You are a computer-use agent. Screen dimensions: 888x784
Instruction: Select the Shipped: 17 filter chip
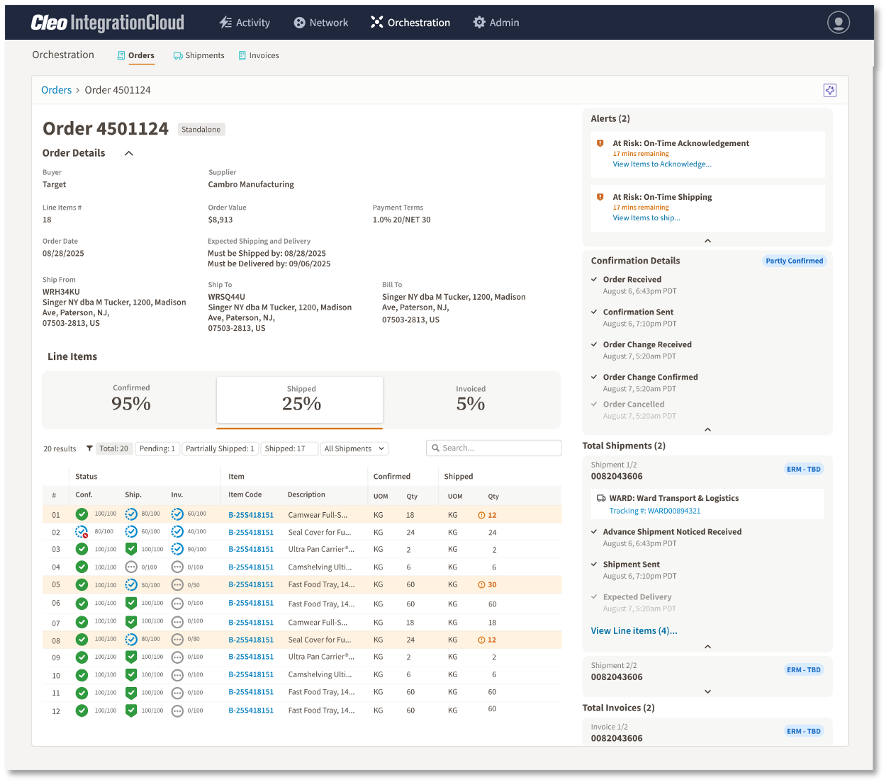point(289,449)
